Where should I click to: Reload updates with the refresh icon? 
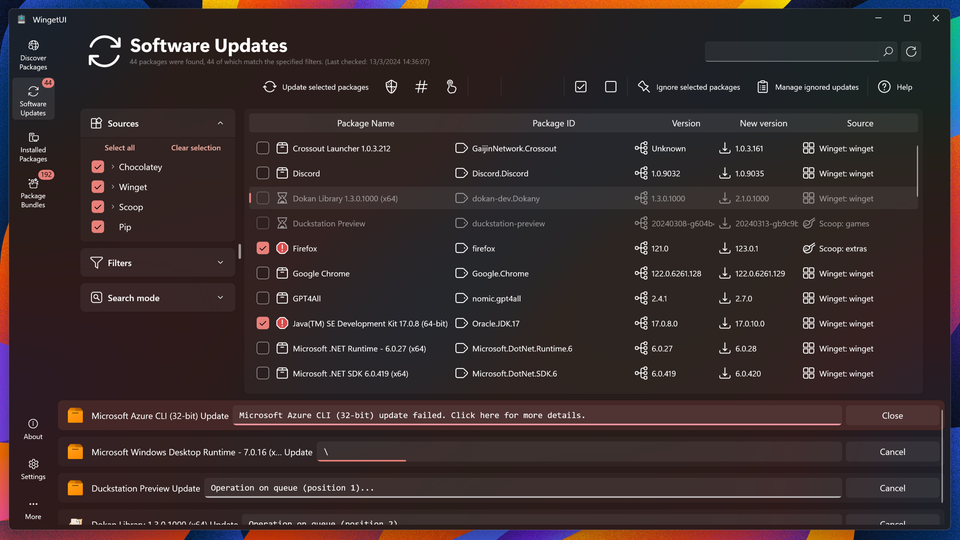[x=911, y=51]
